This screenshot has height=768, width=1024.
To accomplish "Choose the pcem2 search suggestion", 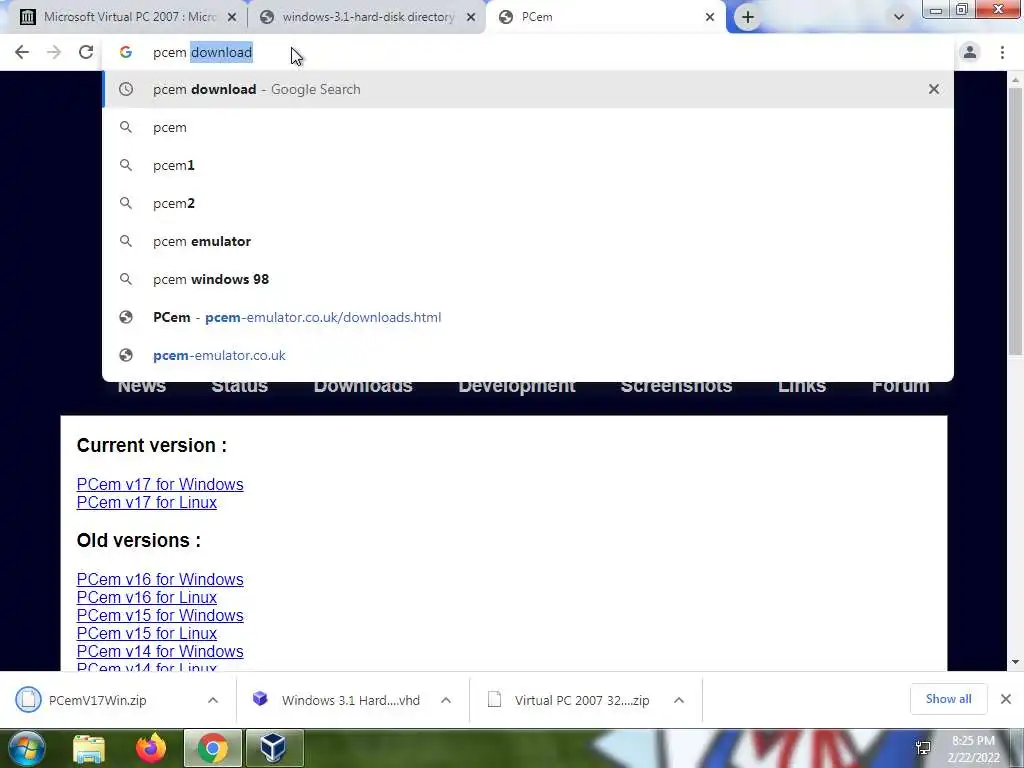I will tap(528, 203).
